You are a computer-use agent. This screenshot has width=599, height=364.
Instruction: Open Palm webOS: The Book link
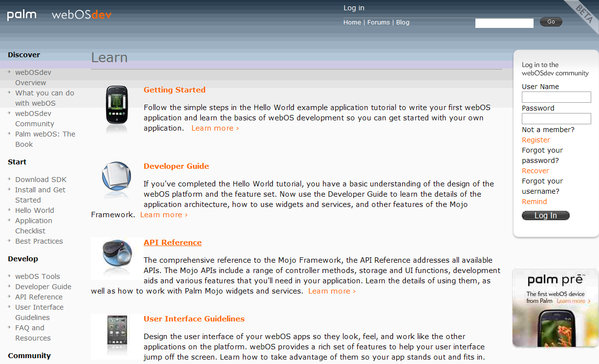click(x=45, y=139)
